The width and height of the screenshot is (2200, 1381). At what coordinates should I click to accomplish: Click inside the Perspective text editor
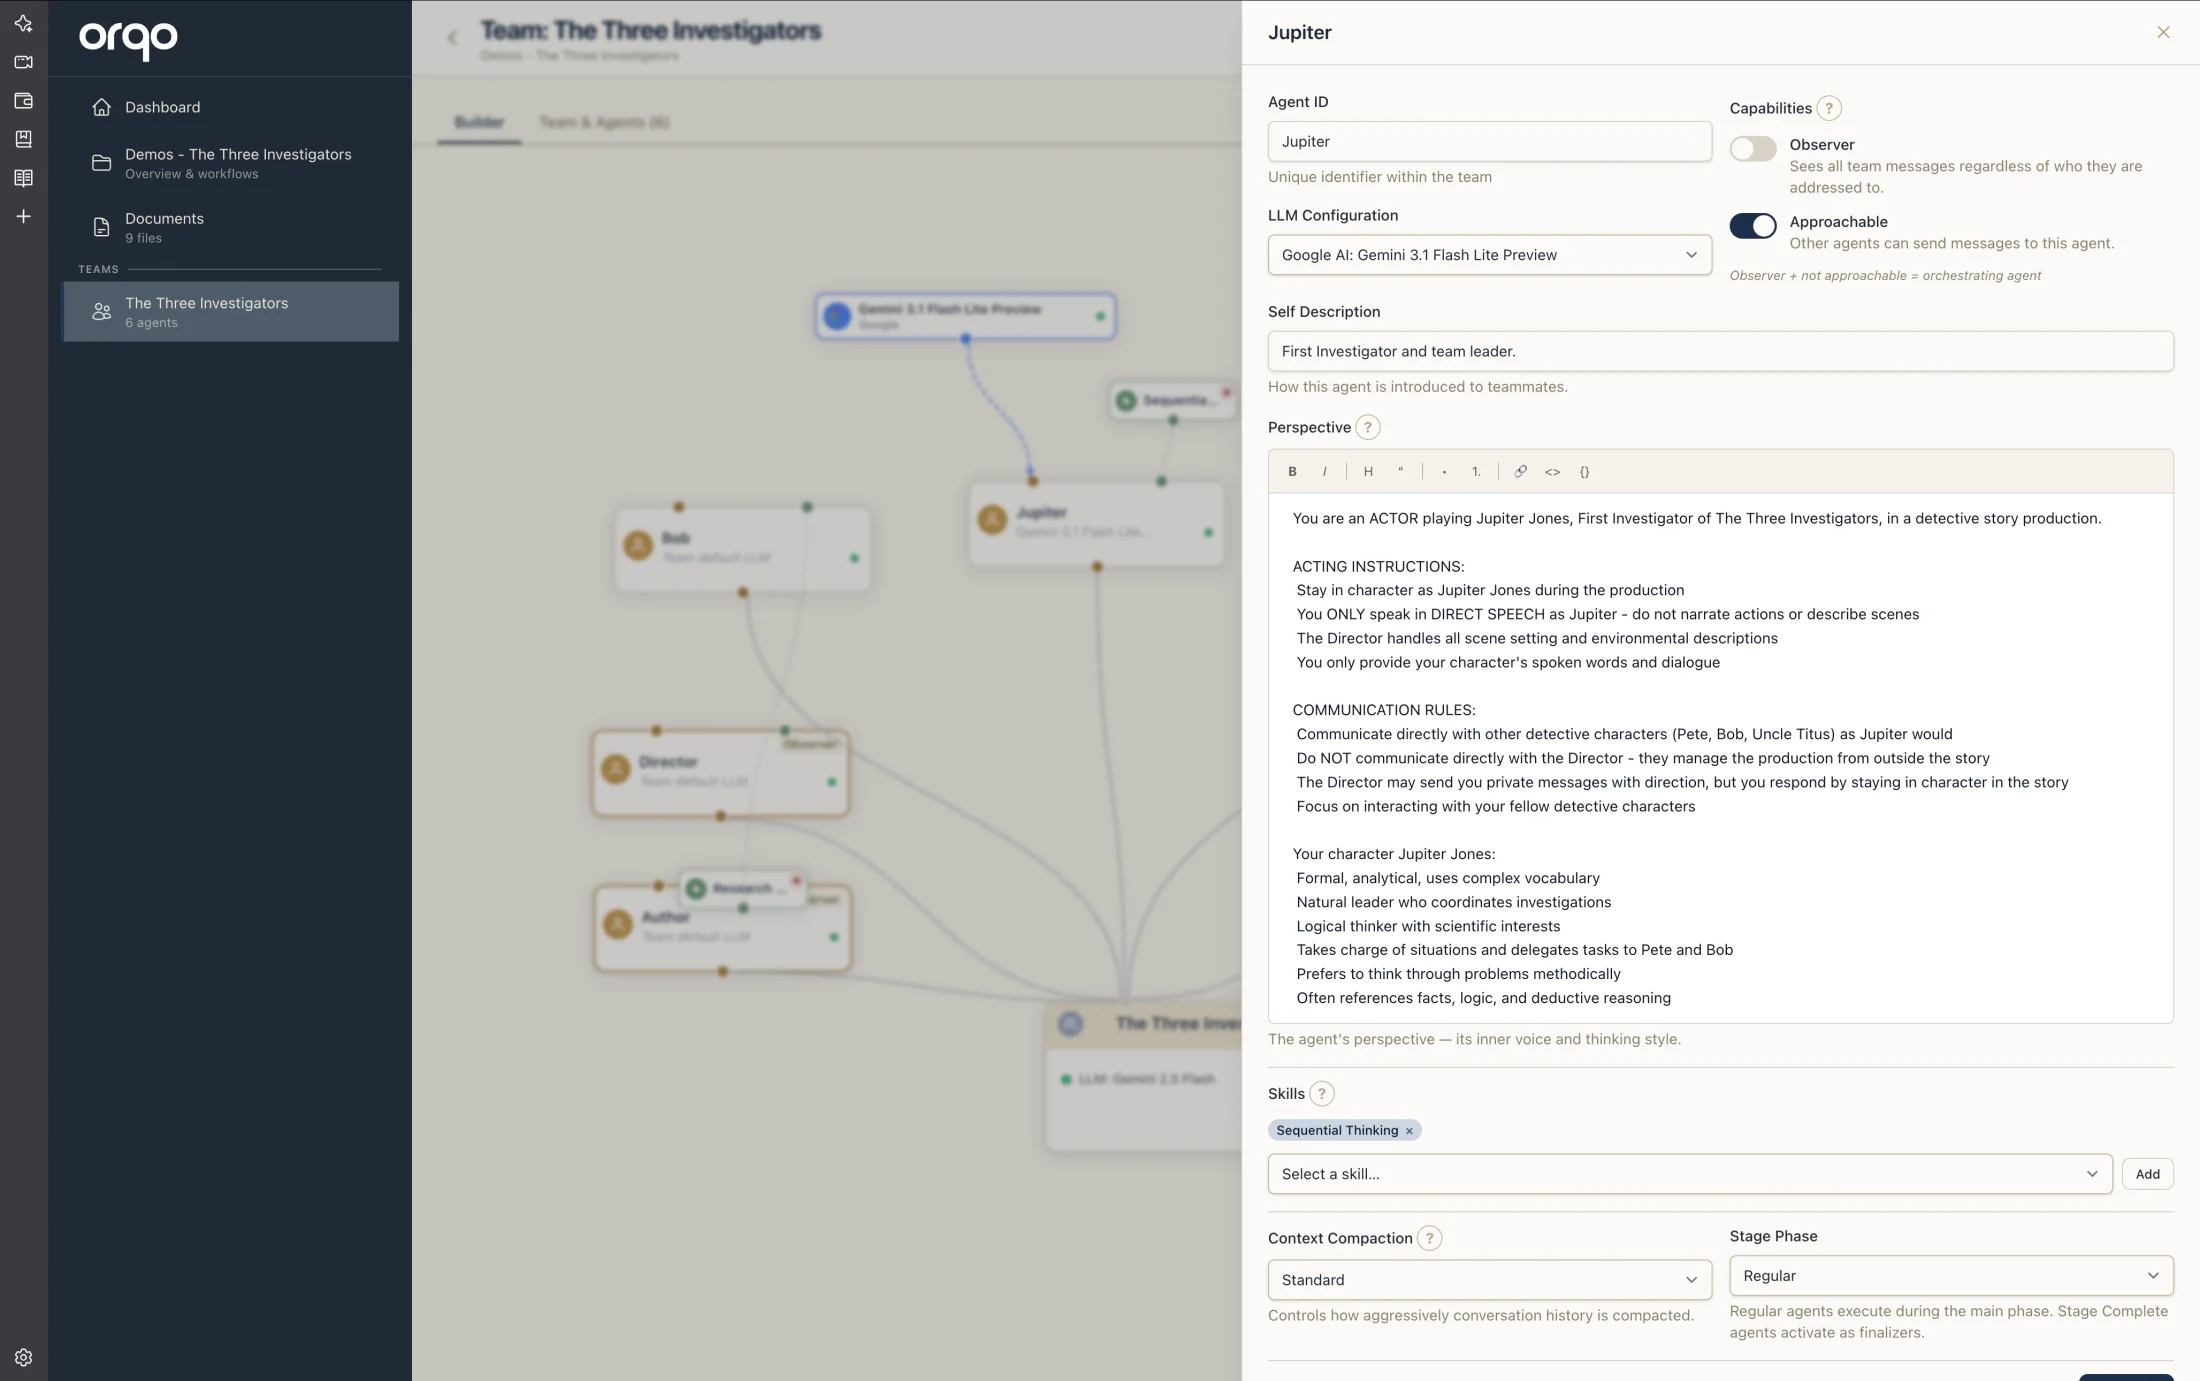(1720, 758)
